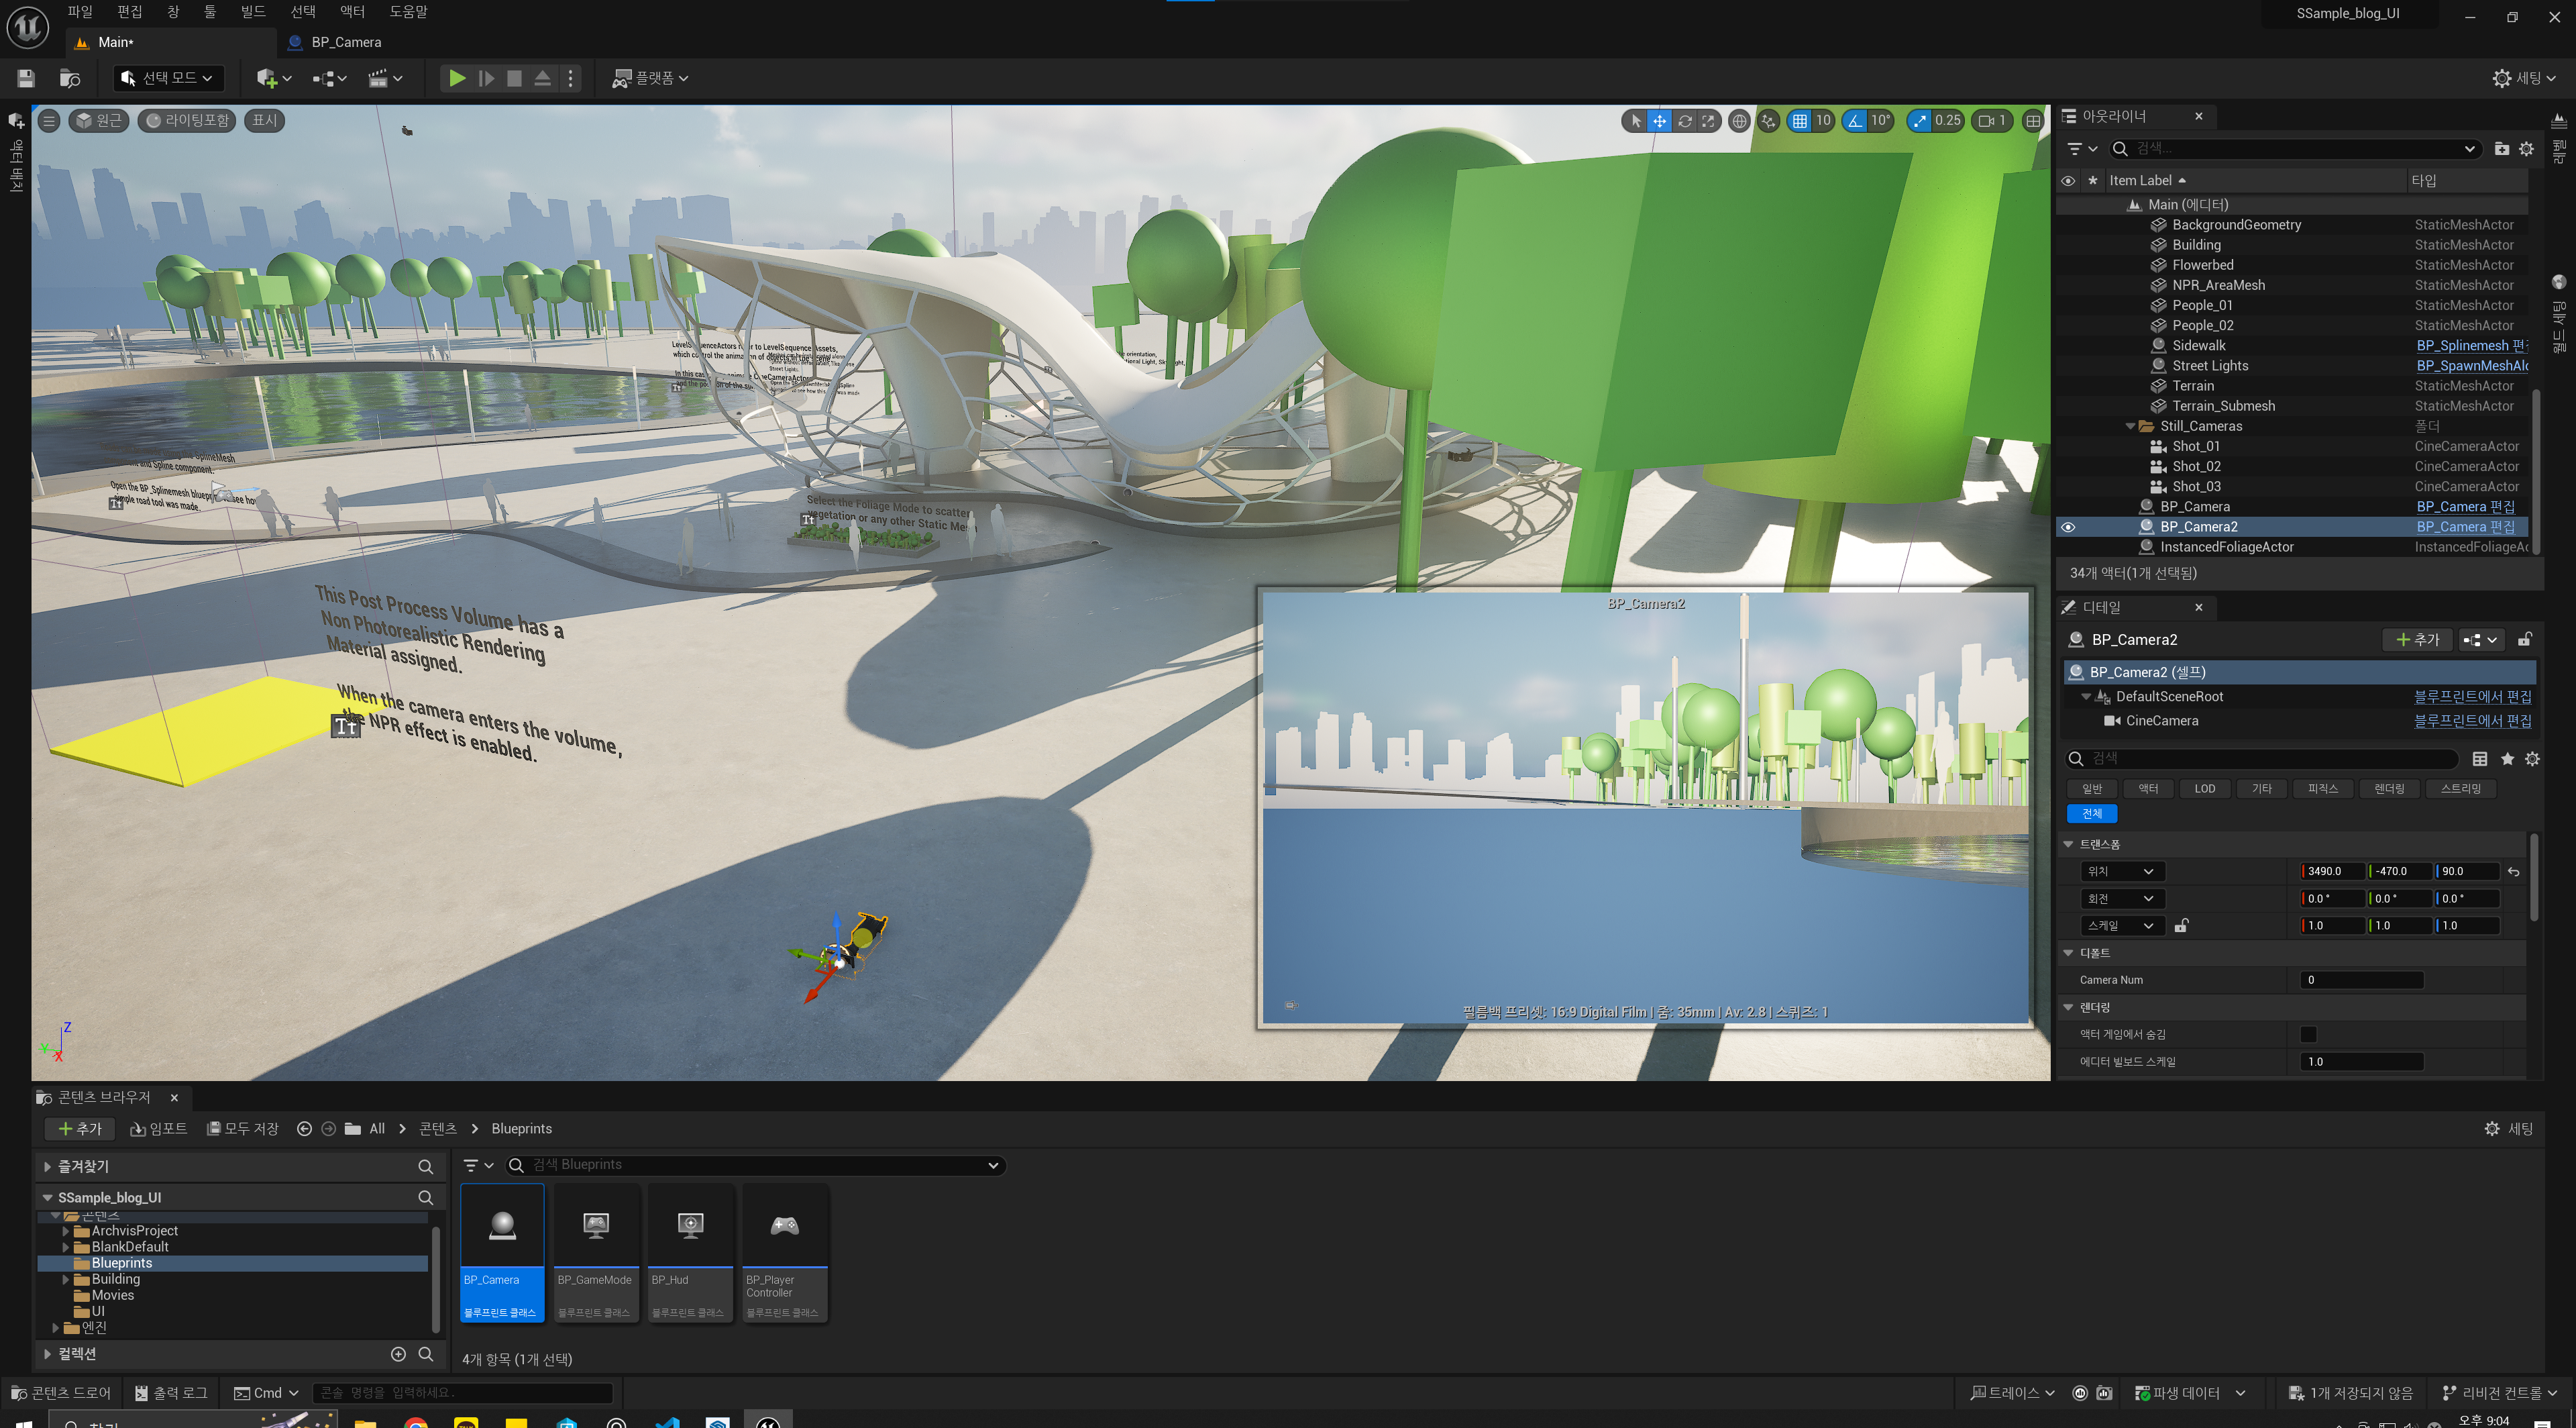Click the save current level icon
The height and width of the screenshot is (1428, 2576).
(26, 78)
